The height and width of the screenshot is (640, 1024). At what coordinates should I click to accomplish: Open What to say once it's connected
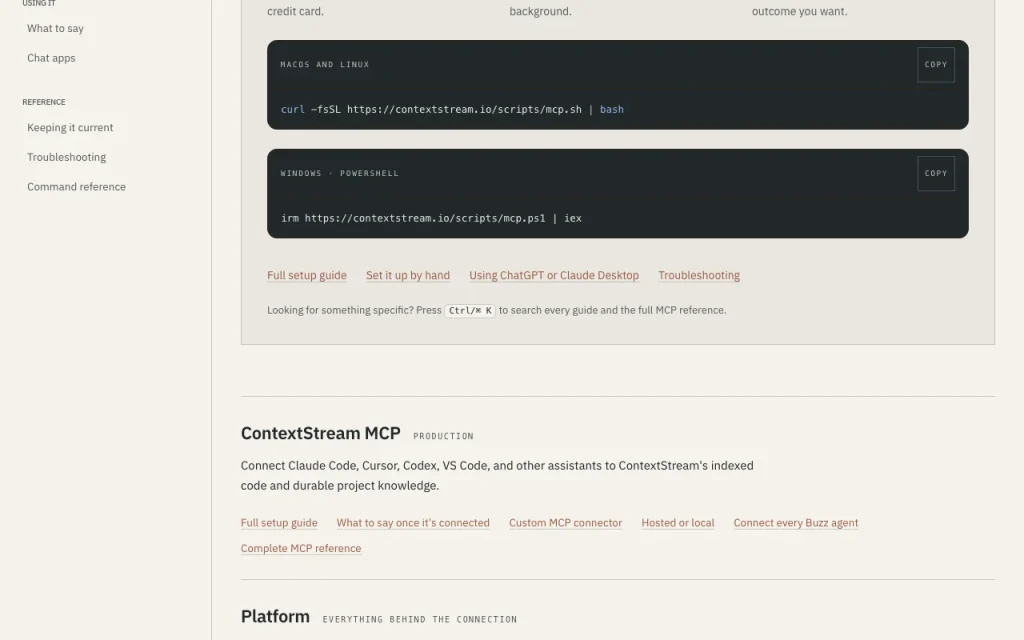(x=413, y=523)
